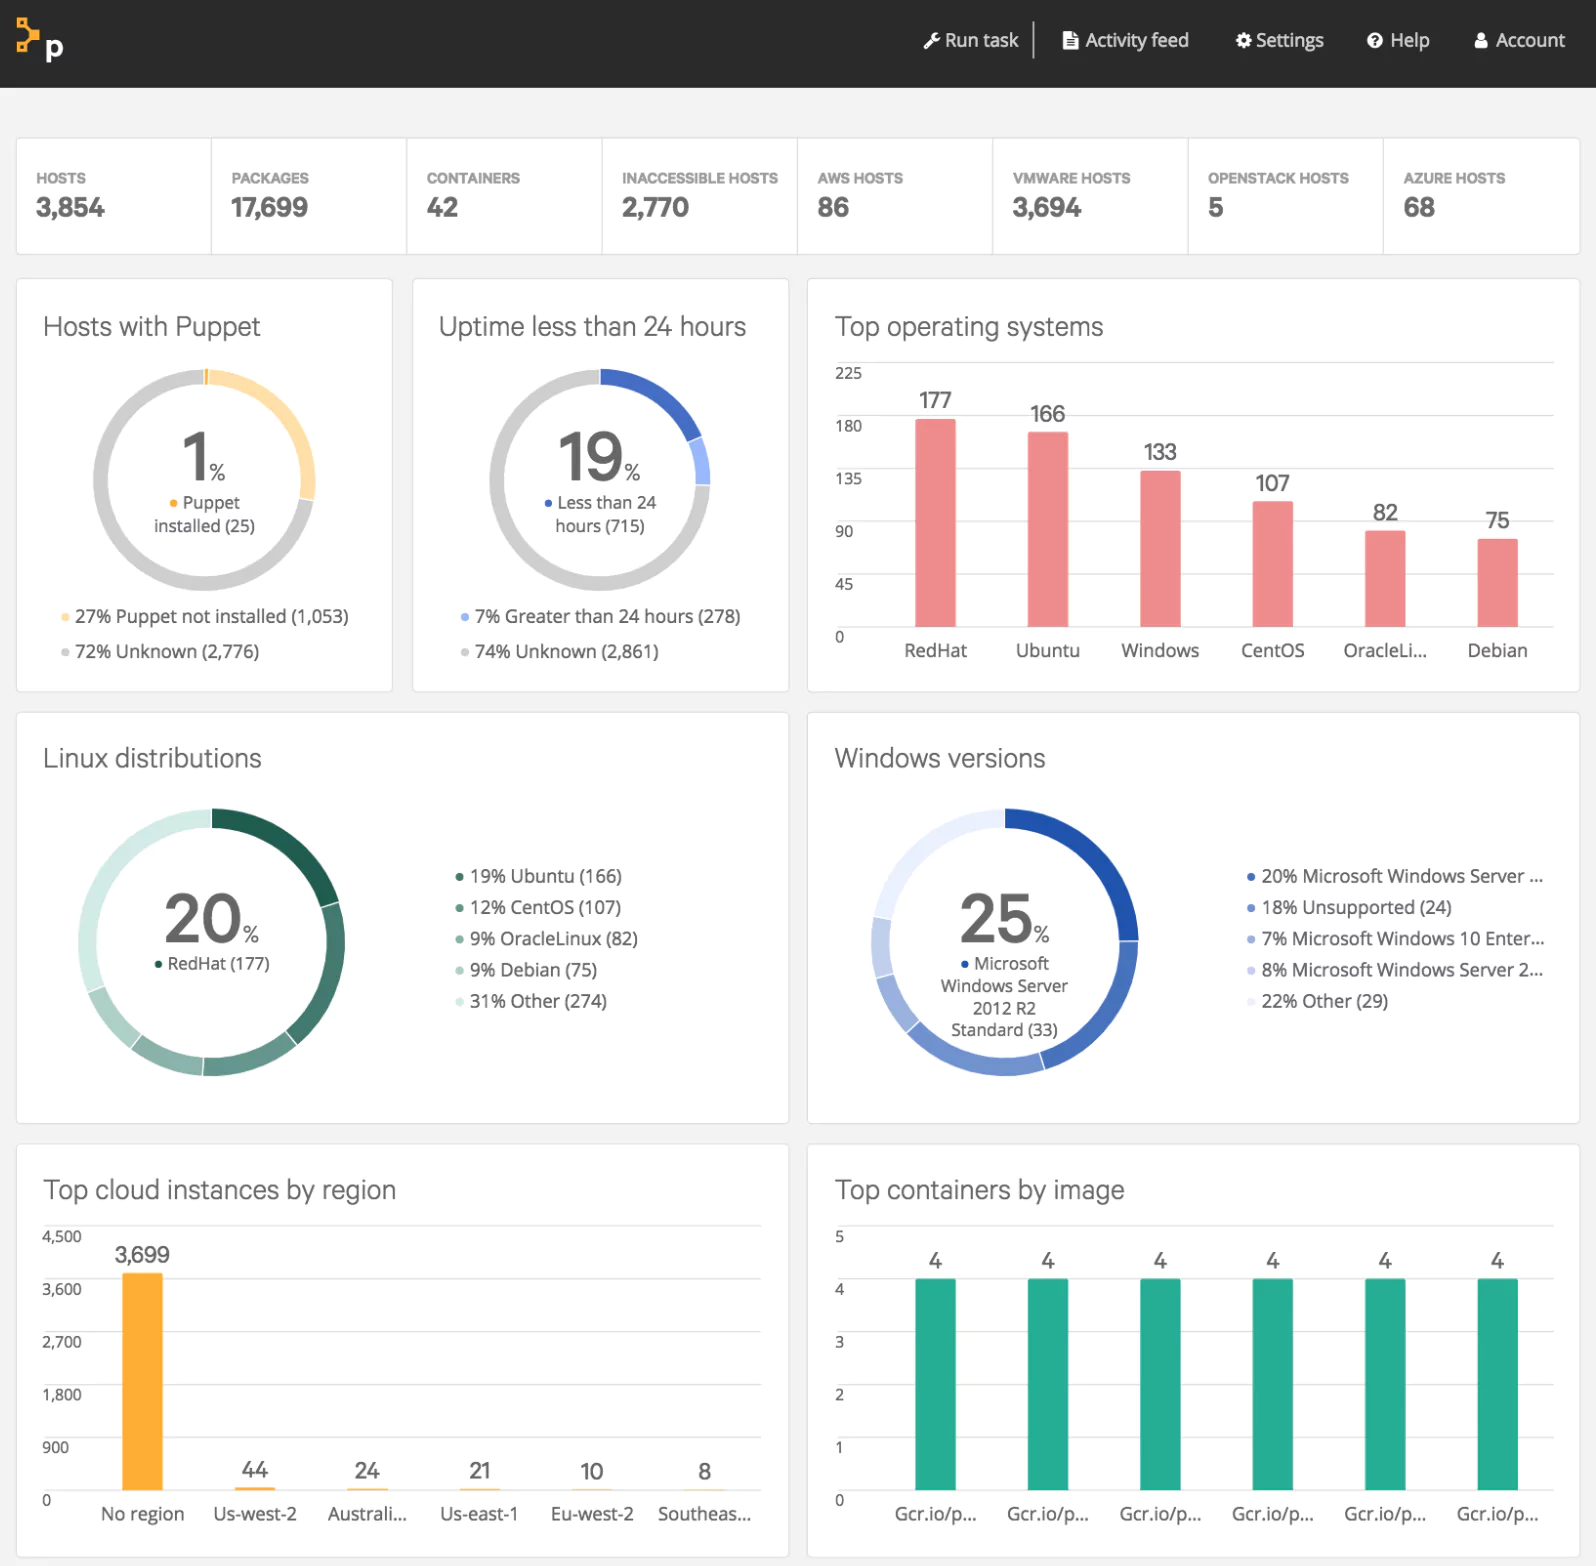Click the Windows bar valued 133

pos(1160,549)
